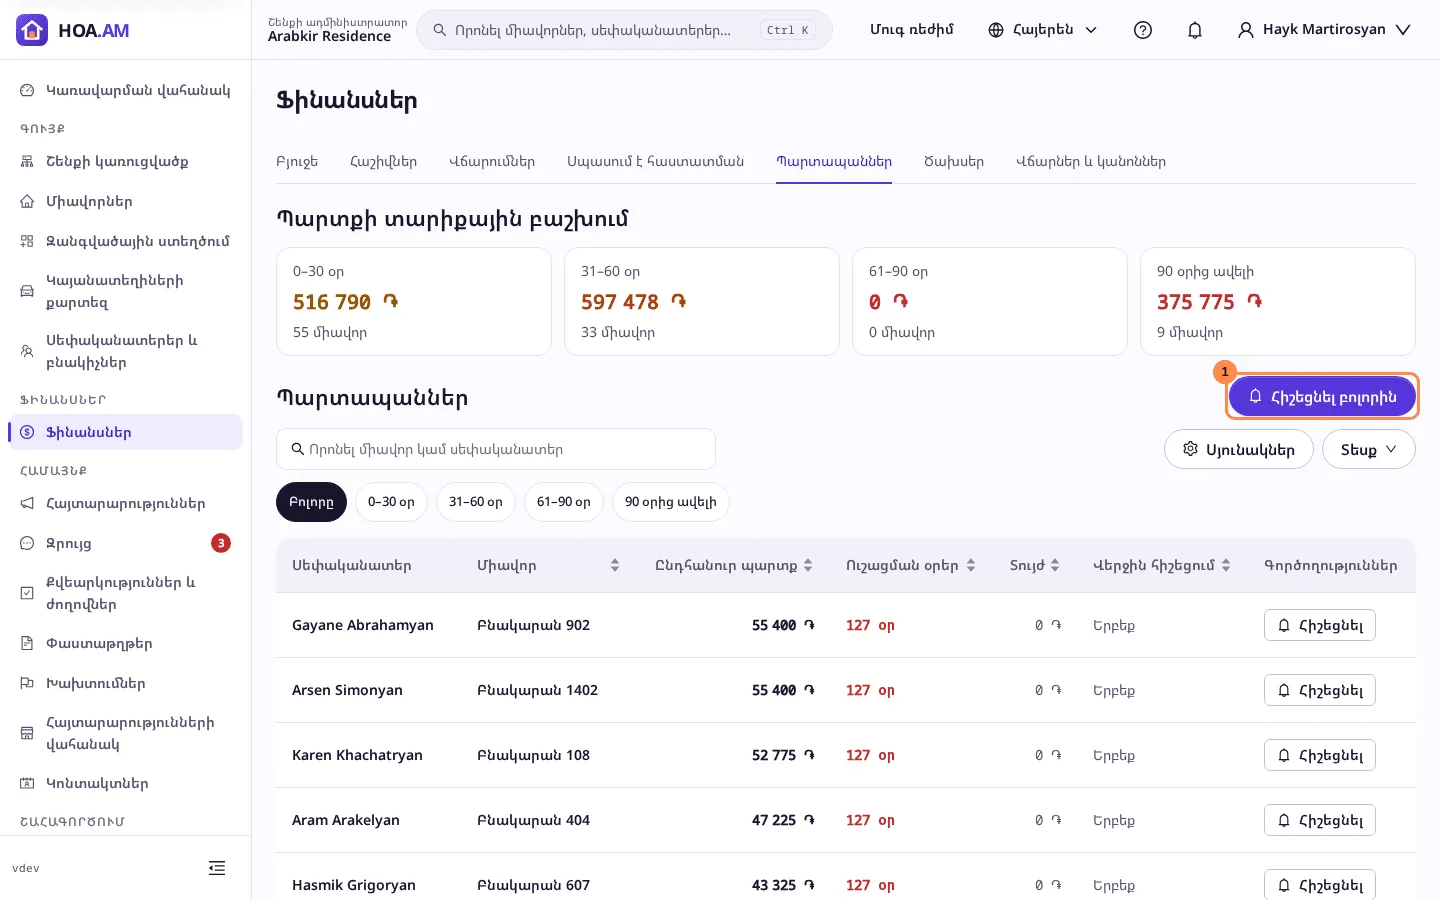Click the Կոնտակտներ contacts icon
Image resolution: width=1440 pixels, height=900 pixels.
pos(27,783)
